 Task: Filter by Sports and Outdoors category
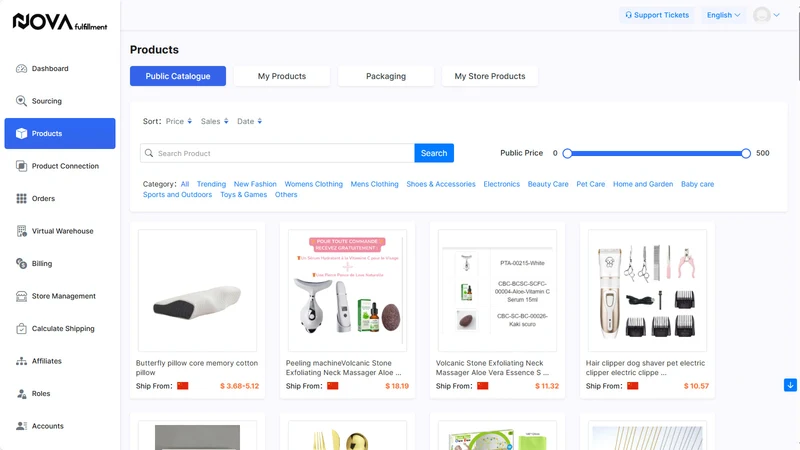(x=177, y=195)
